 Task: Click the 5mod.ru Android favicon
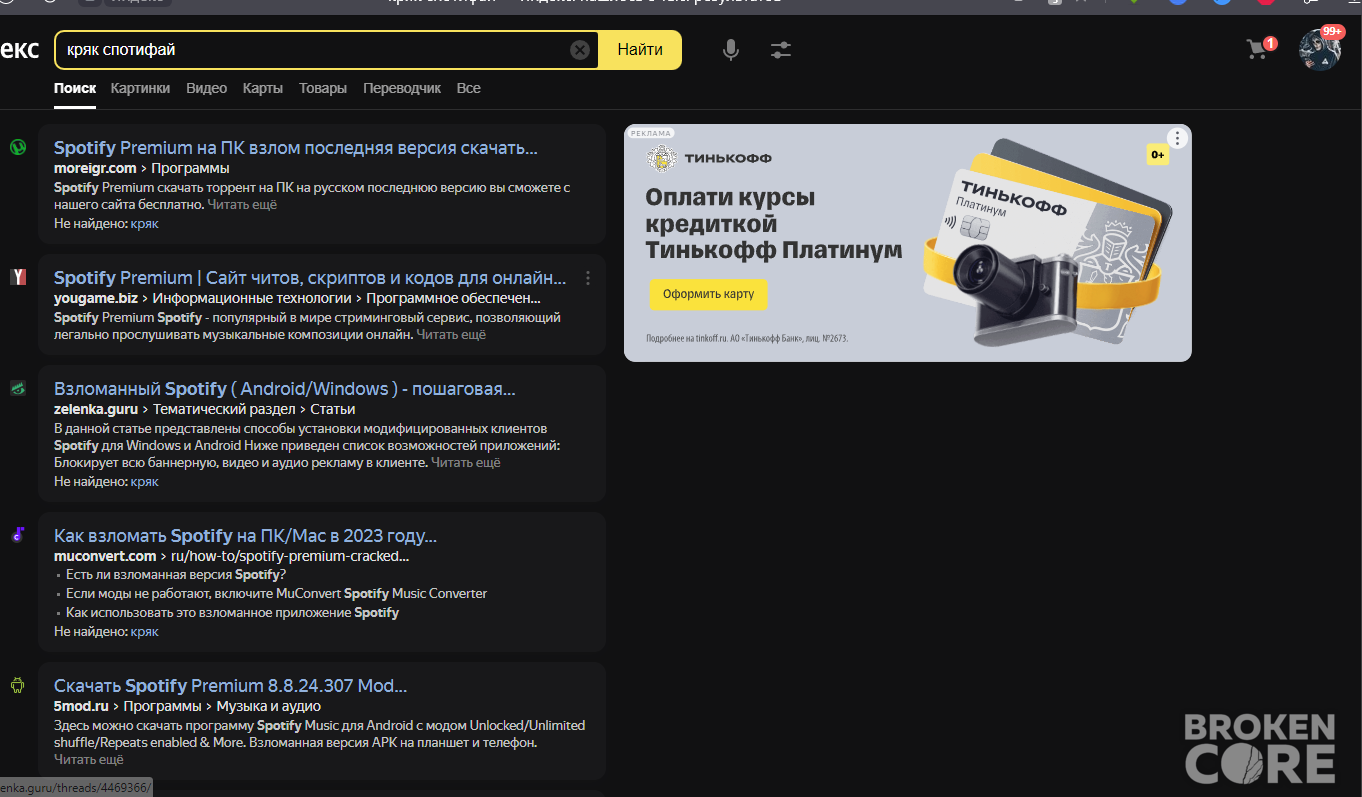[17, 685]
